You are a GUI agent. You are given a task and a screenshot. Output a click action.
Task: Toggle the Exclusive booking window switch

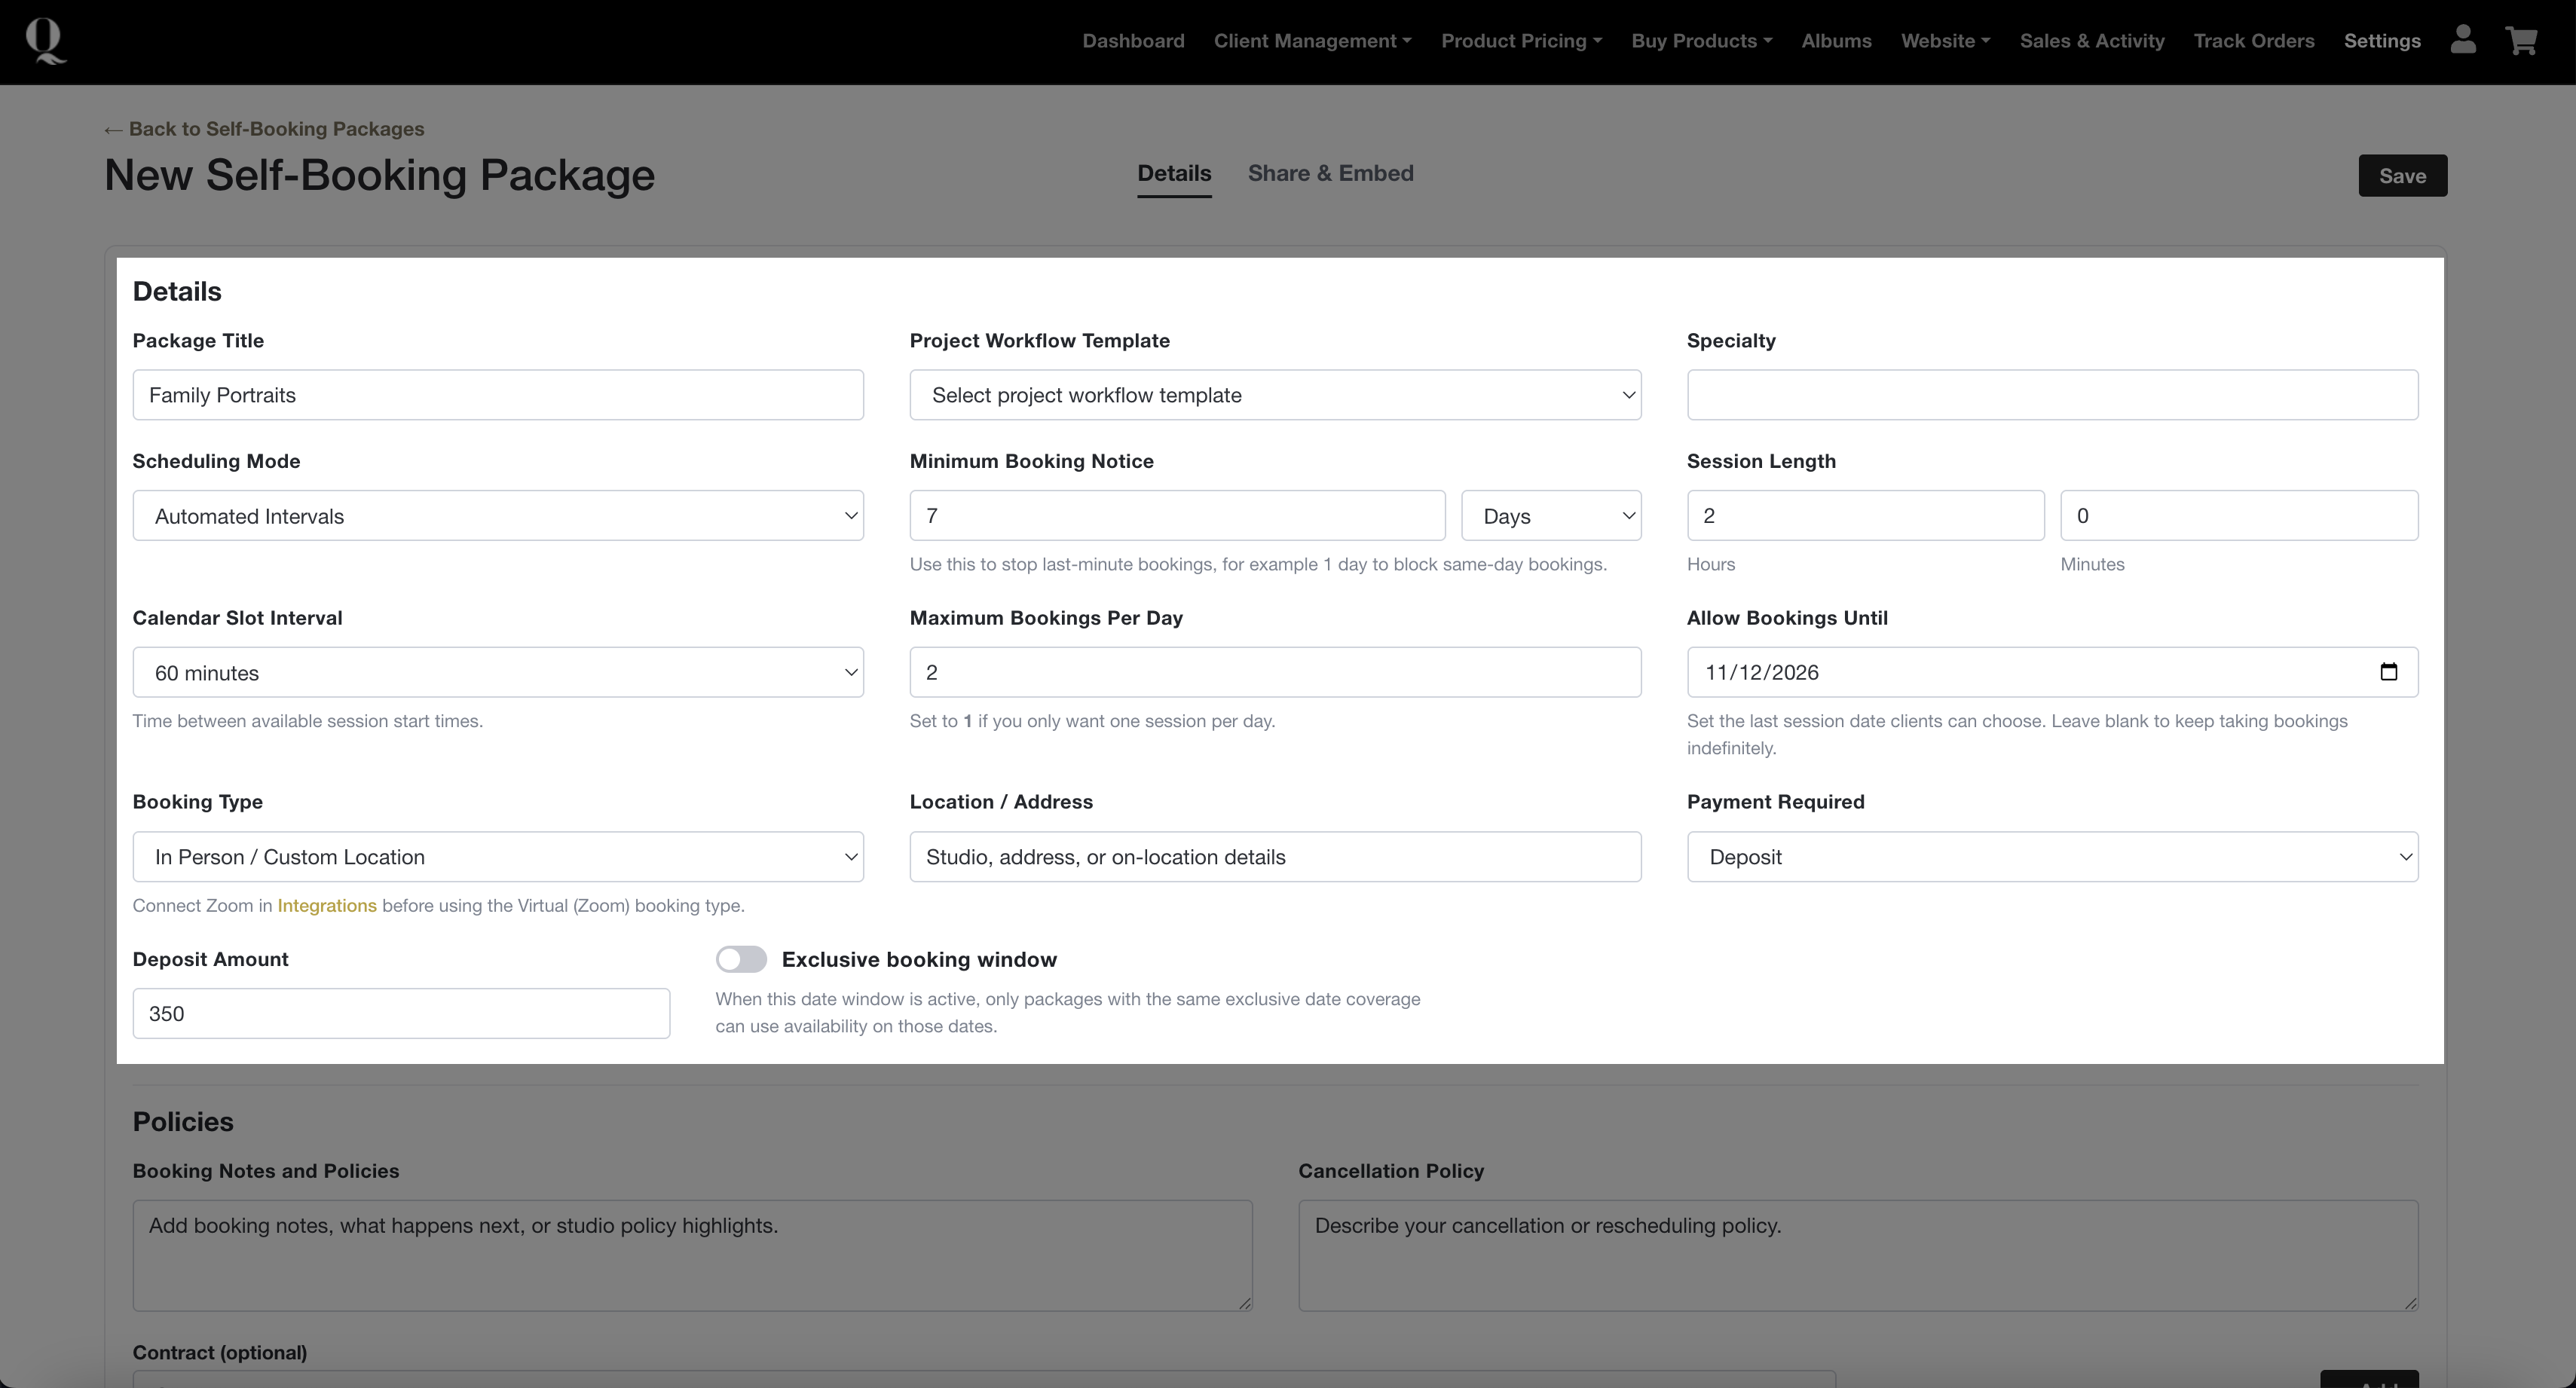[x=741, y=959]
